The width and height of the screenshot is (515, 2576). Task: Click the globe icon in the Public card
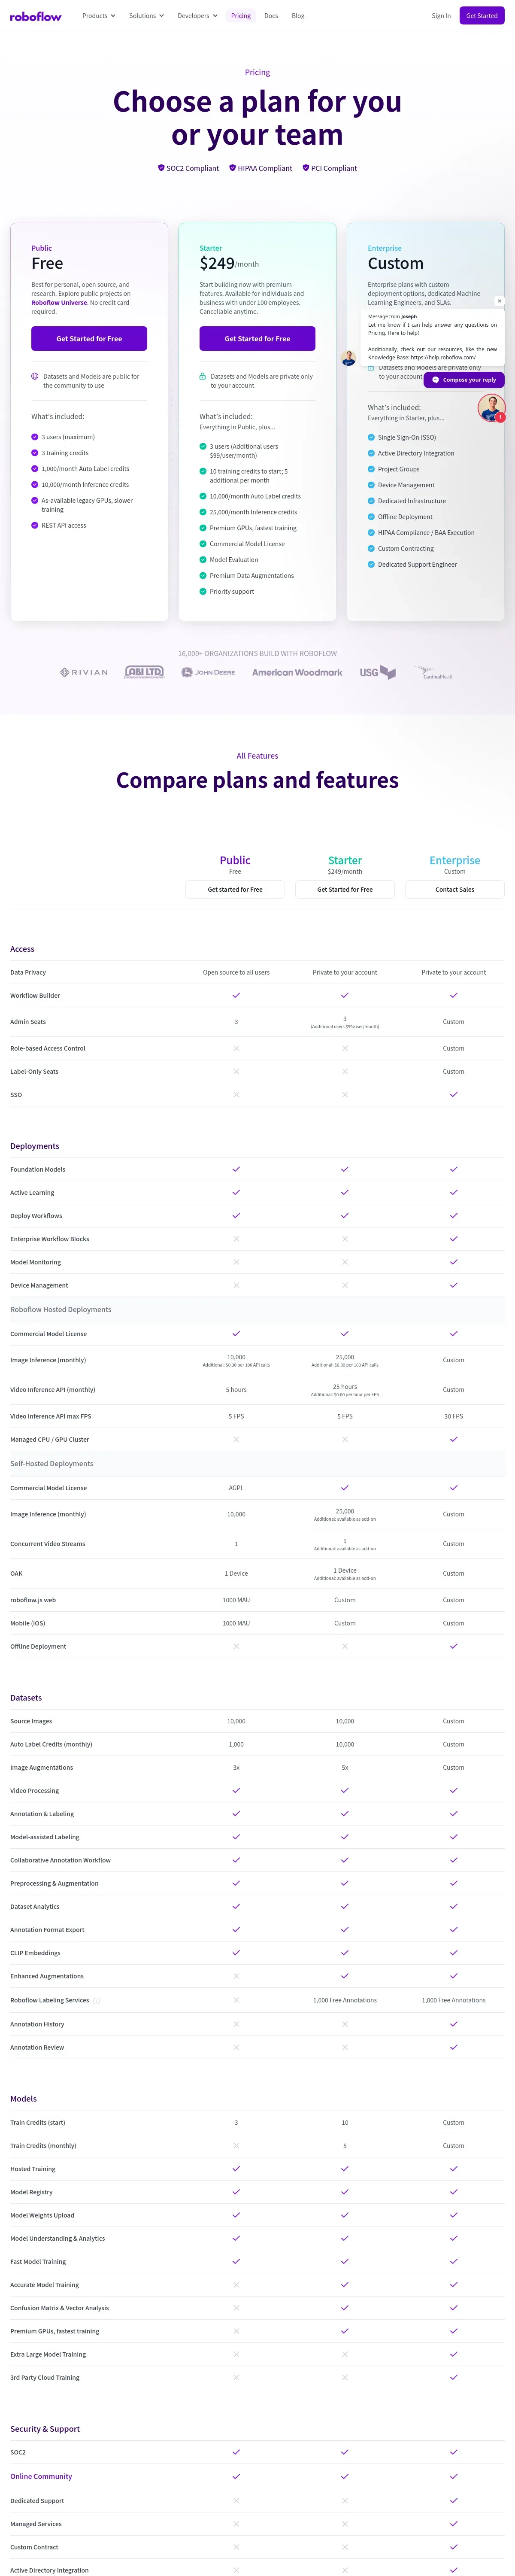(35, 377)
